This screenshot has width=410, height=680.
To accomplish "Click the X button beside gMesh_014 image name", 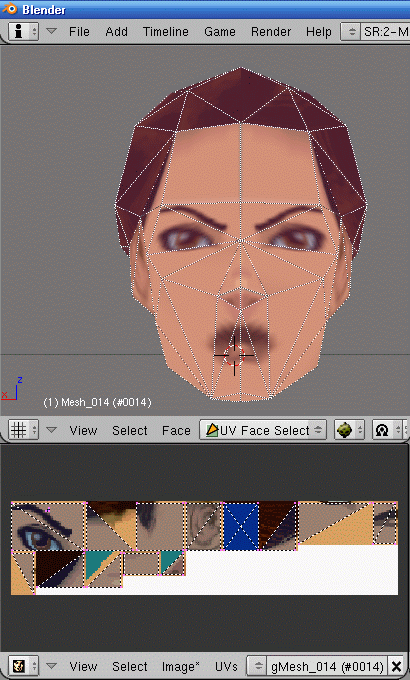I will [x=396, y=666].
